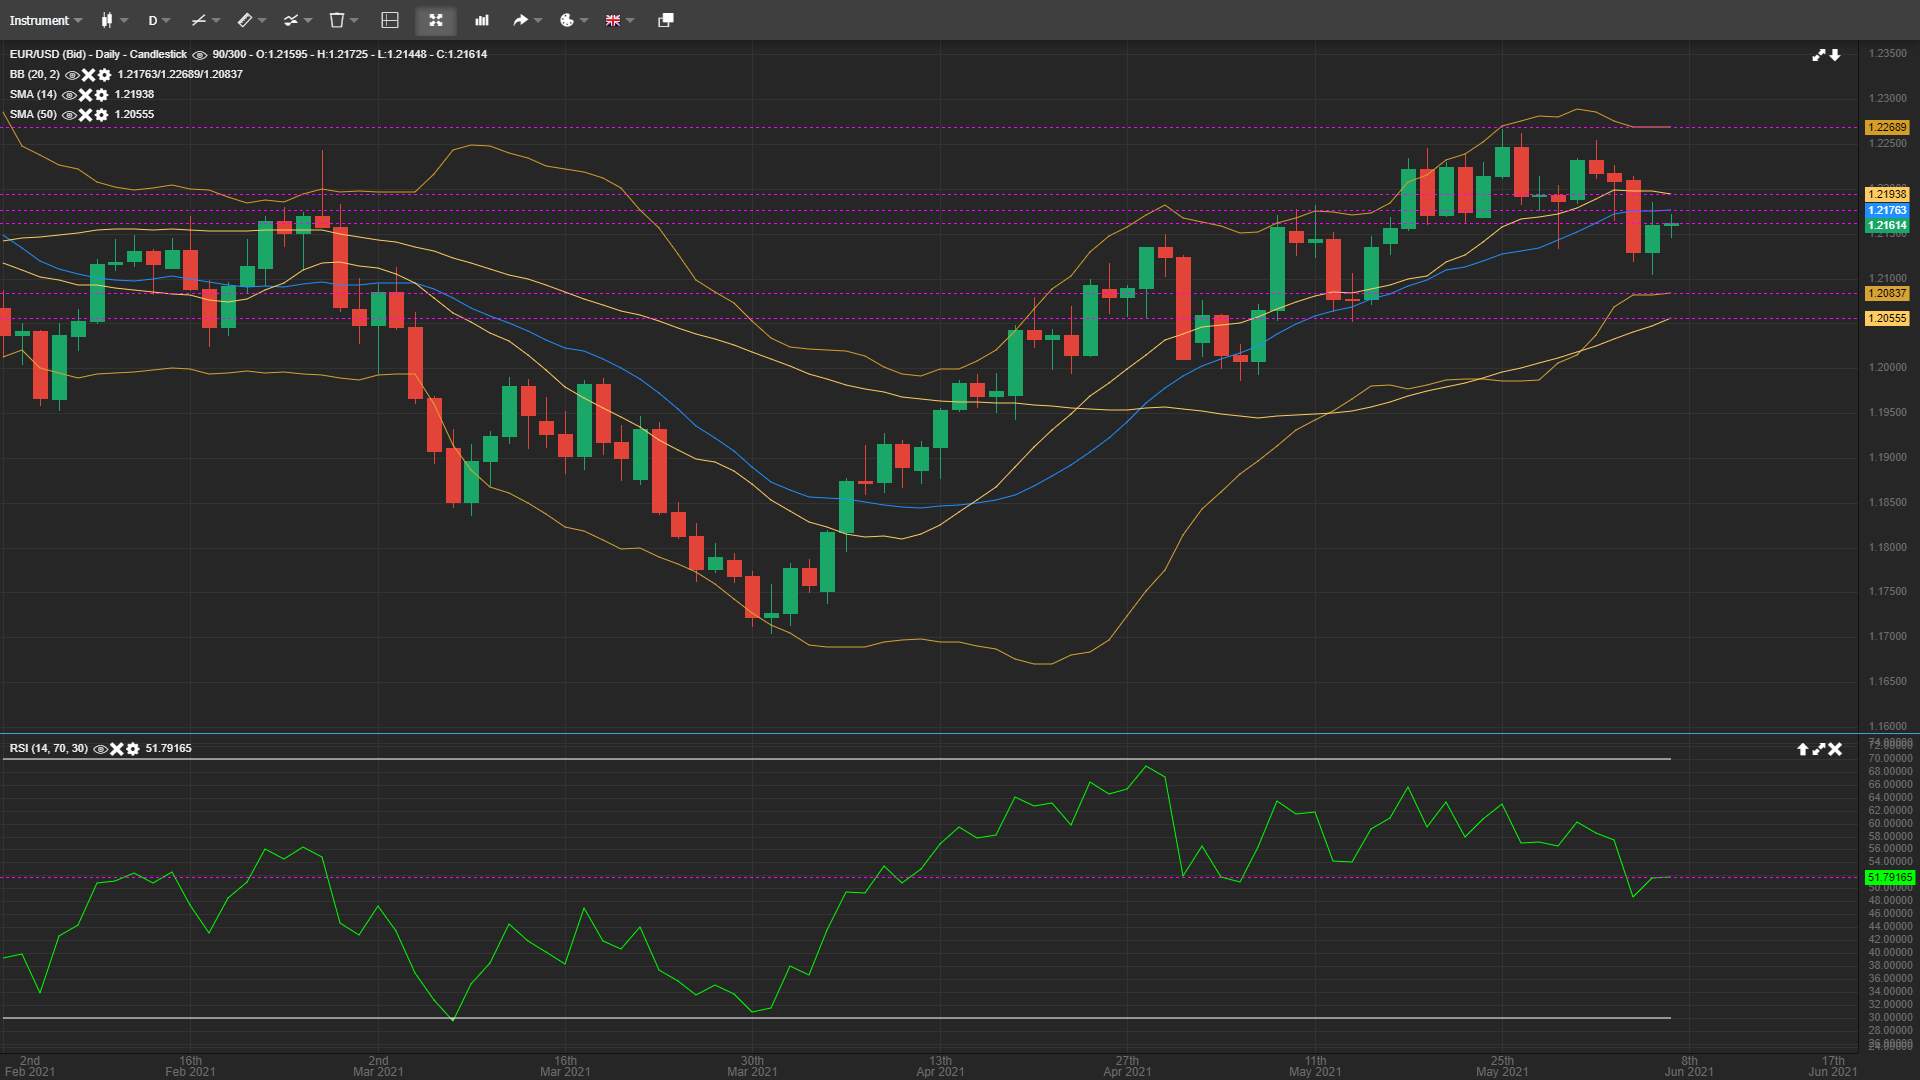Open settings gear for SMA (50)
Screen dimensions: 1920x1080
tap(101, 115)
